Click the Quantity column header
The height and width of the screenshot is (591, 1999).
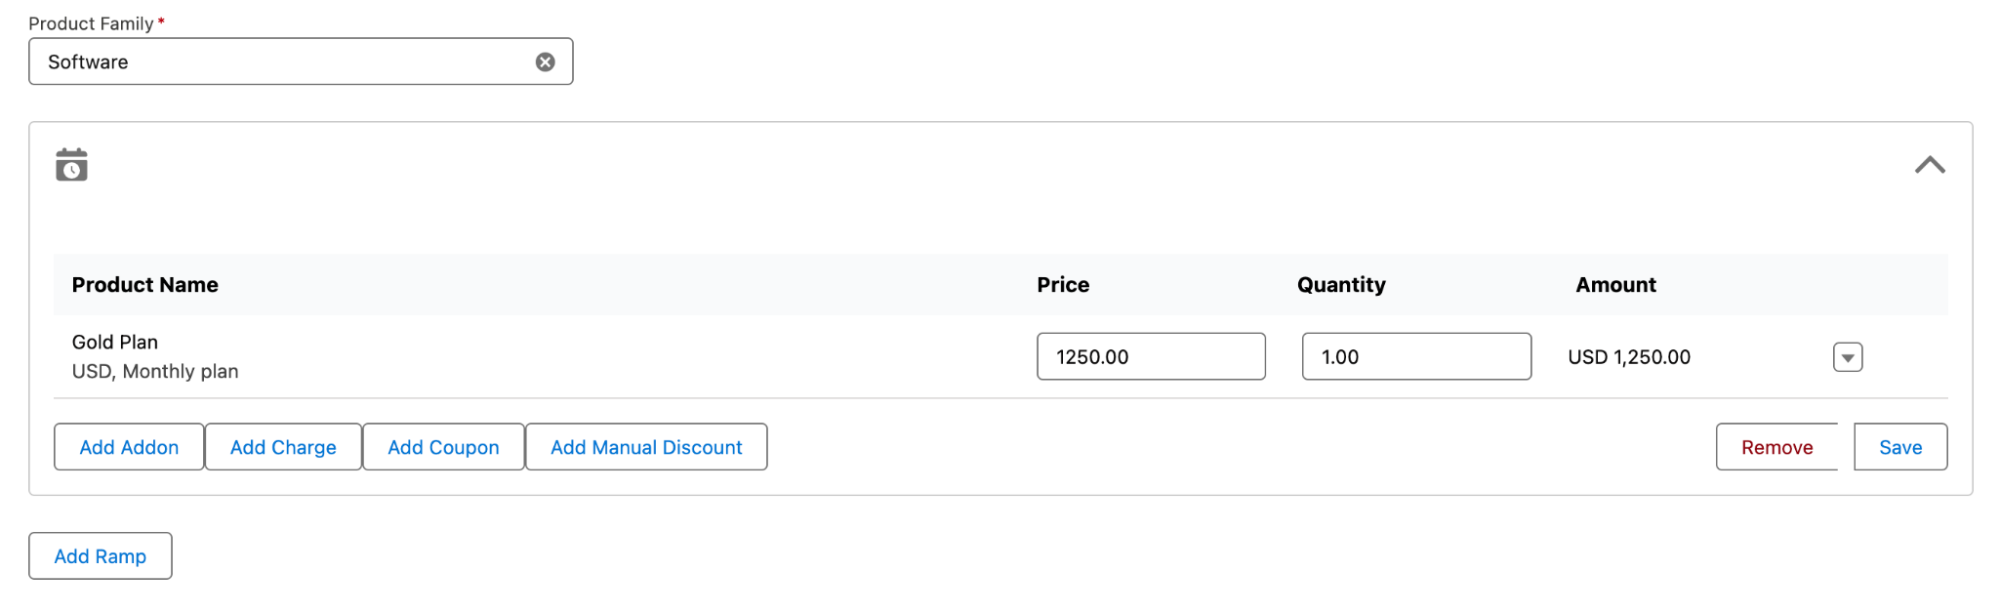click(1340, 285)
